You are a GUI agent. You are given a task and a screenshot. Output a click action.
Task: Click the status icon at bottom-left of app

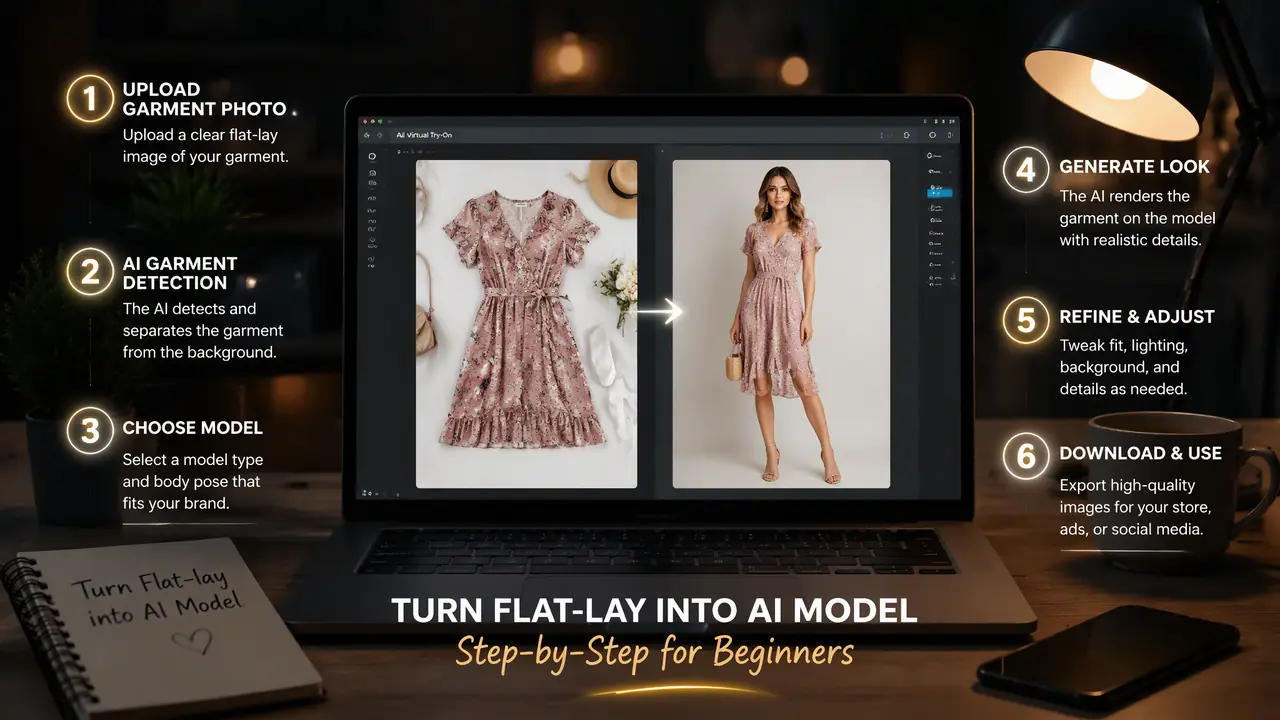click(x=364, y=492)
